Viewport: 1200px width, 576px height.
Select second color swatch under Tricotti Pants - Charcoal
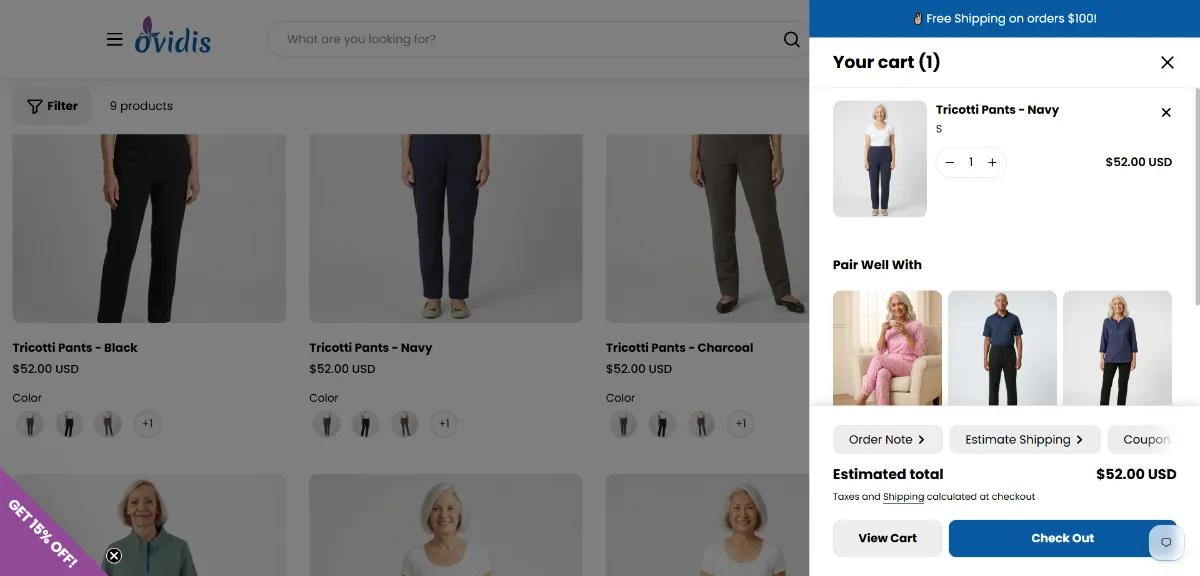tap(662, 424)
